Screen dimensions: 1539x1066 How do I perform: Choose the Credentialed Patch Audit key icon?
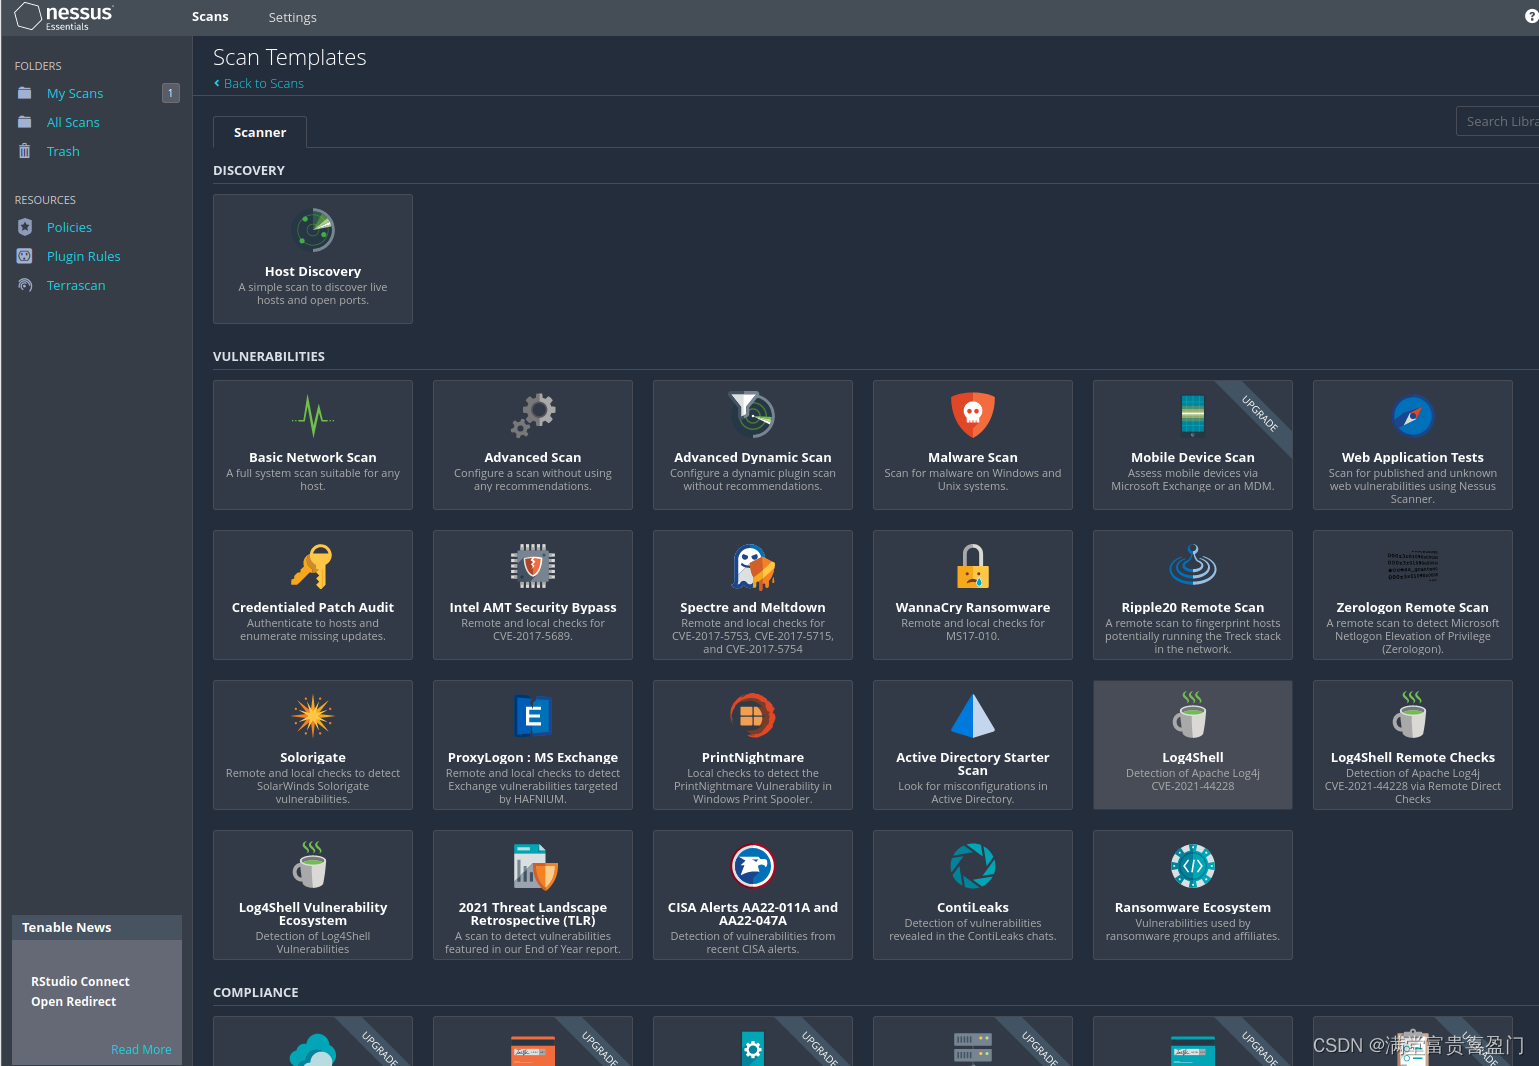(x=312, y=566)
